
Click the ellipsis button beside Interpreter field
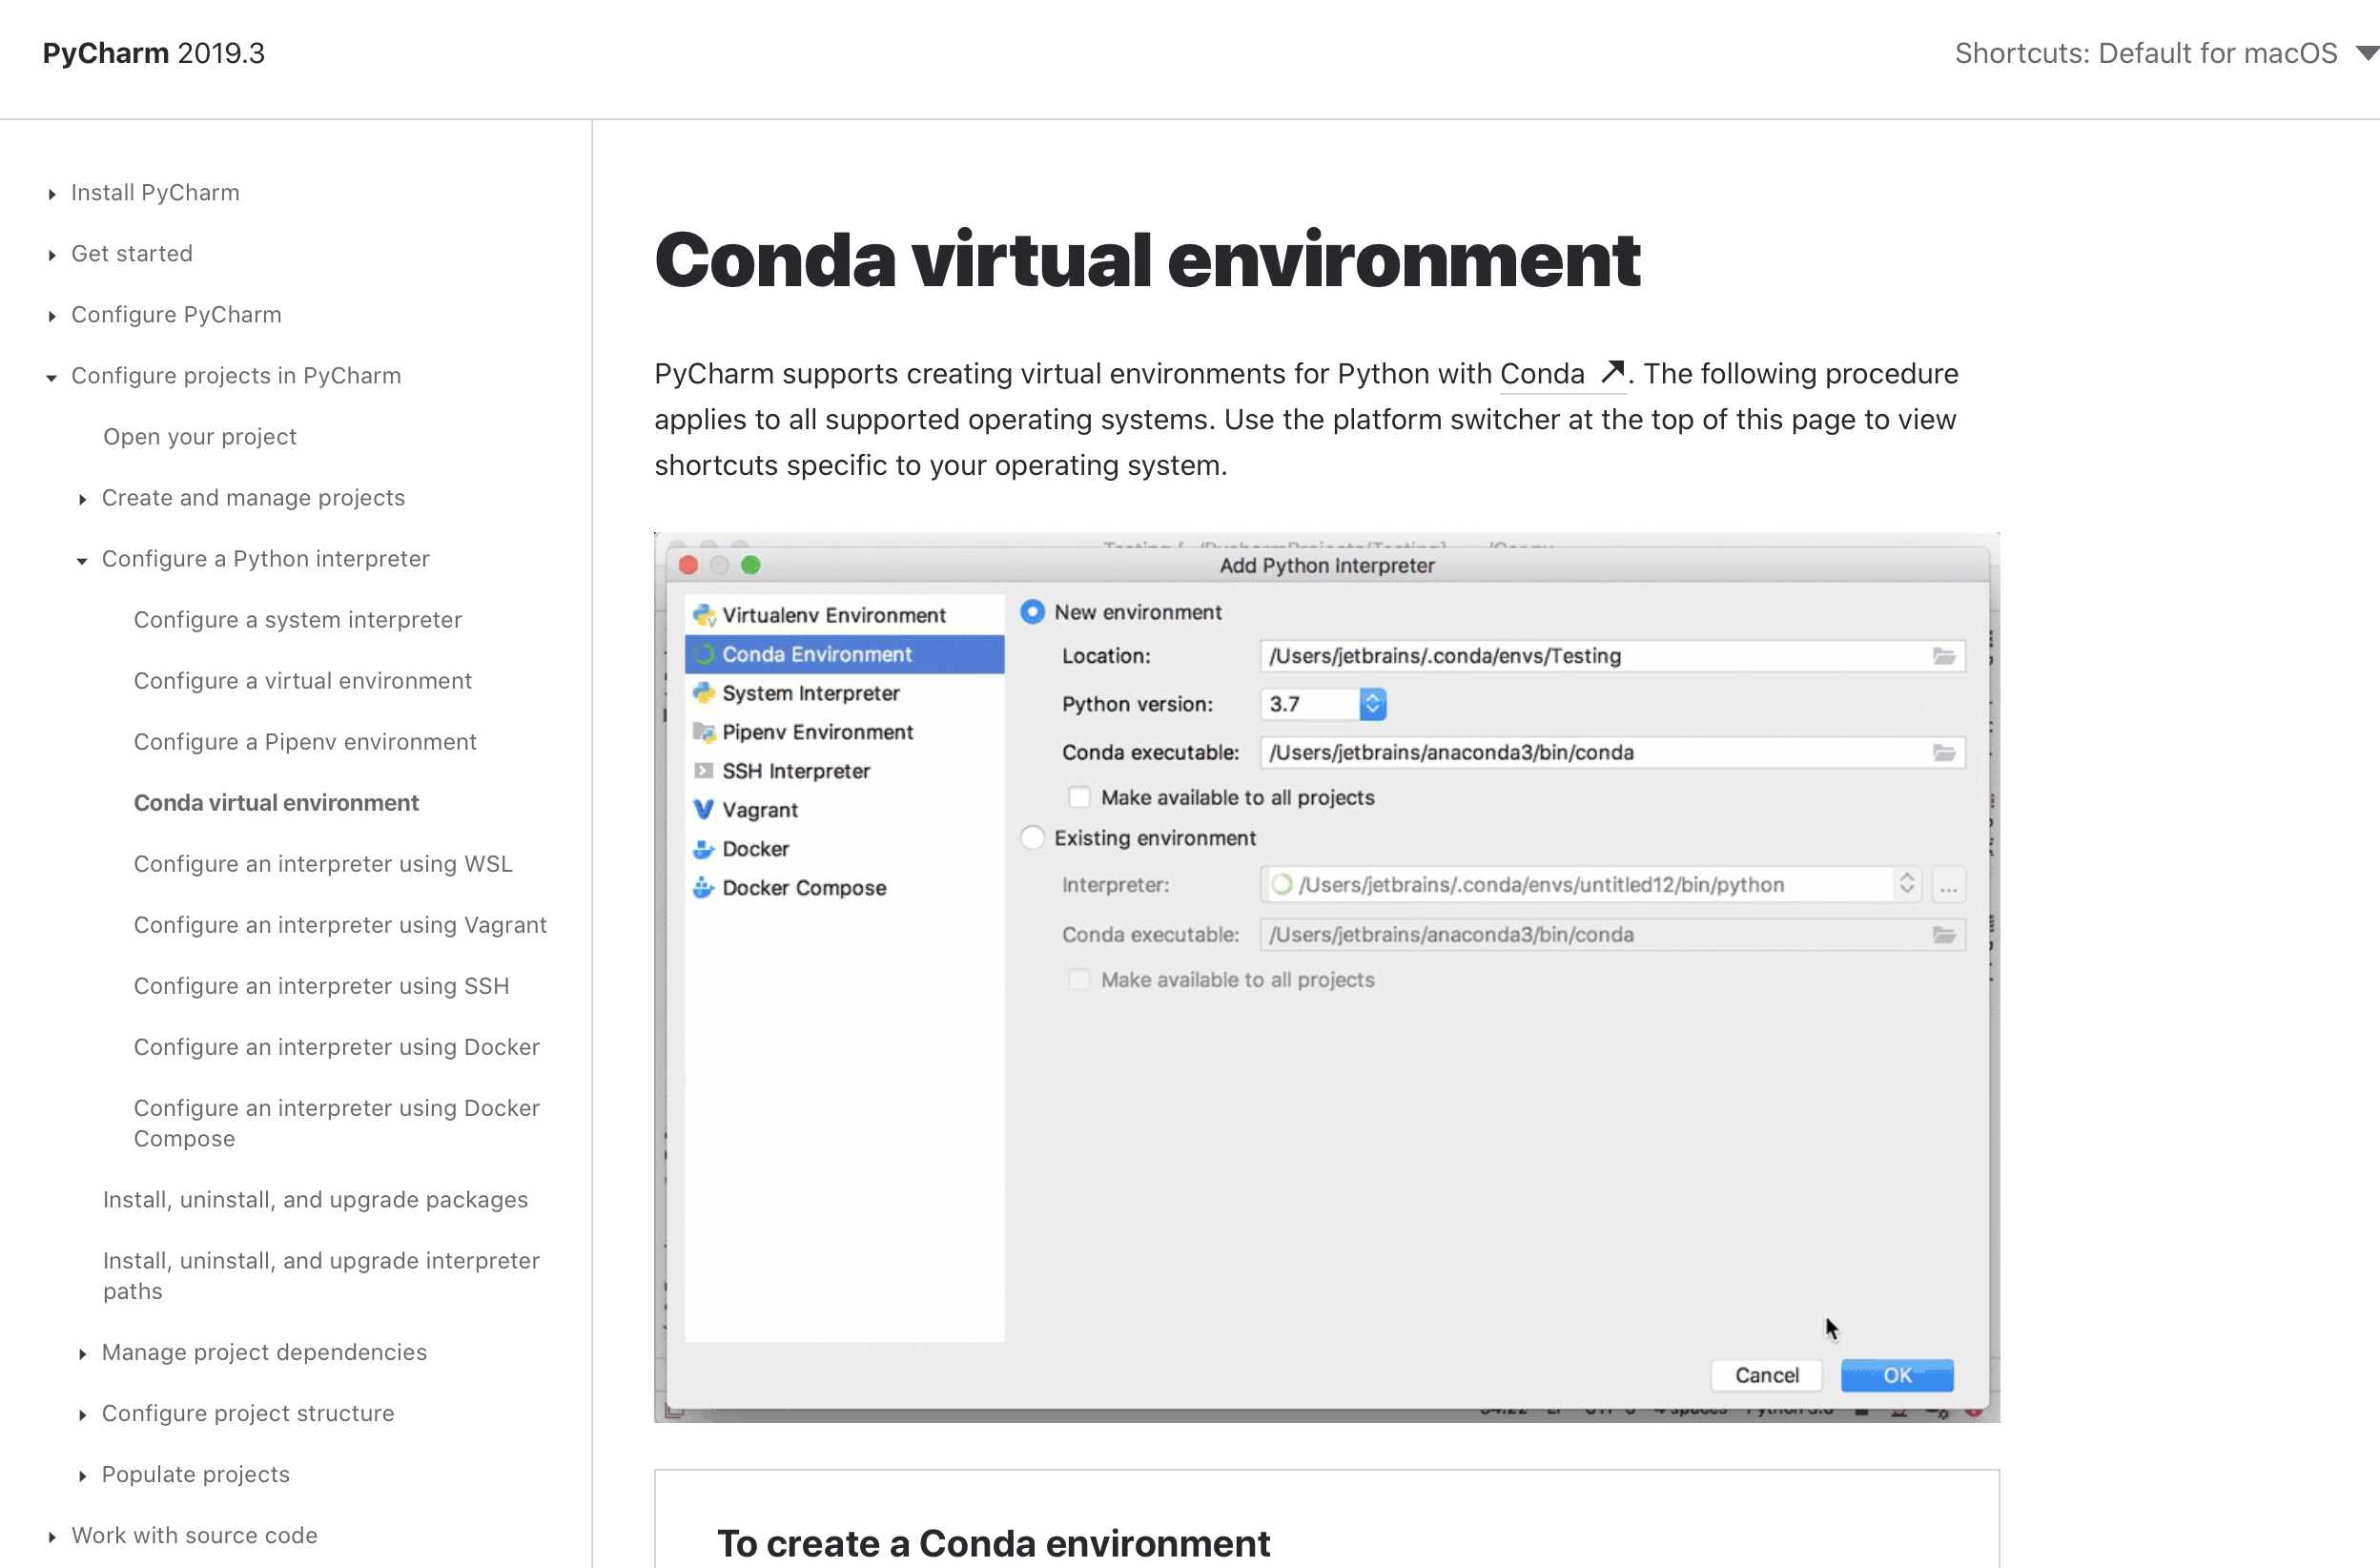pyautogui.click(x=1948, y=885)
